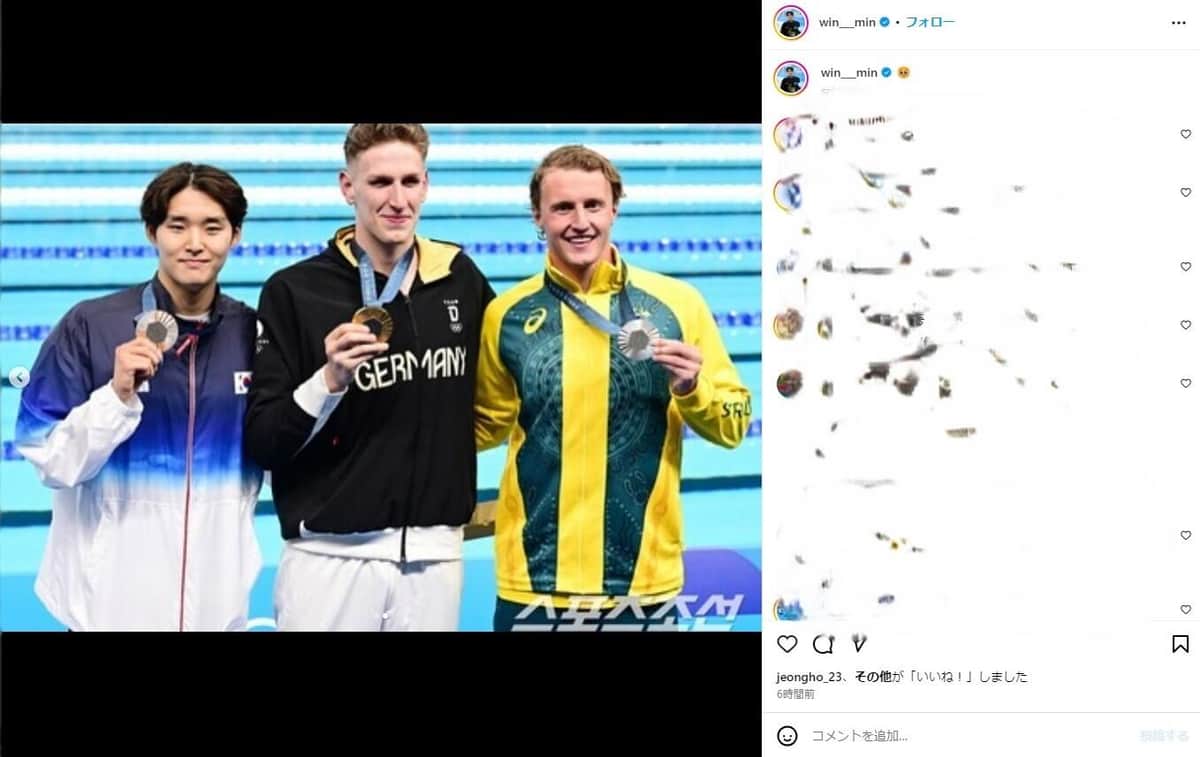The width and height of the screenshot is (1200, 757).
Task: Share the post via paper plane icon
Action: coord(858,644)
